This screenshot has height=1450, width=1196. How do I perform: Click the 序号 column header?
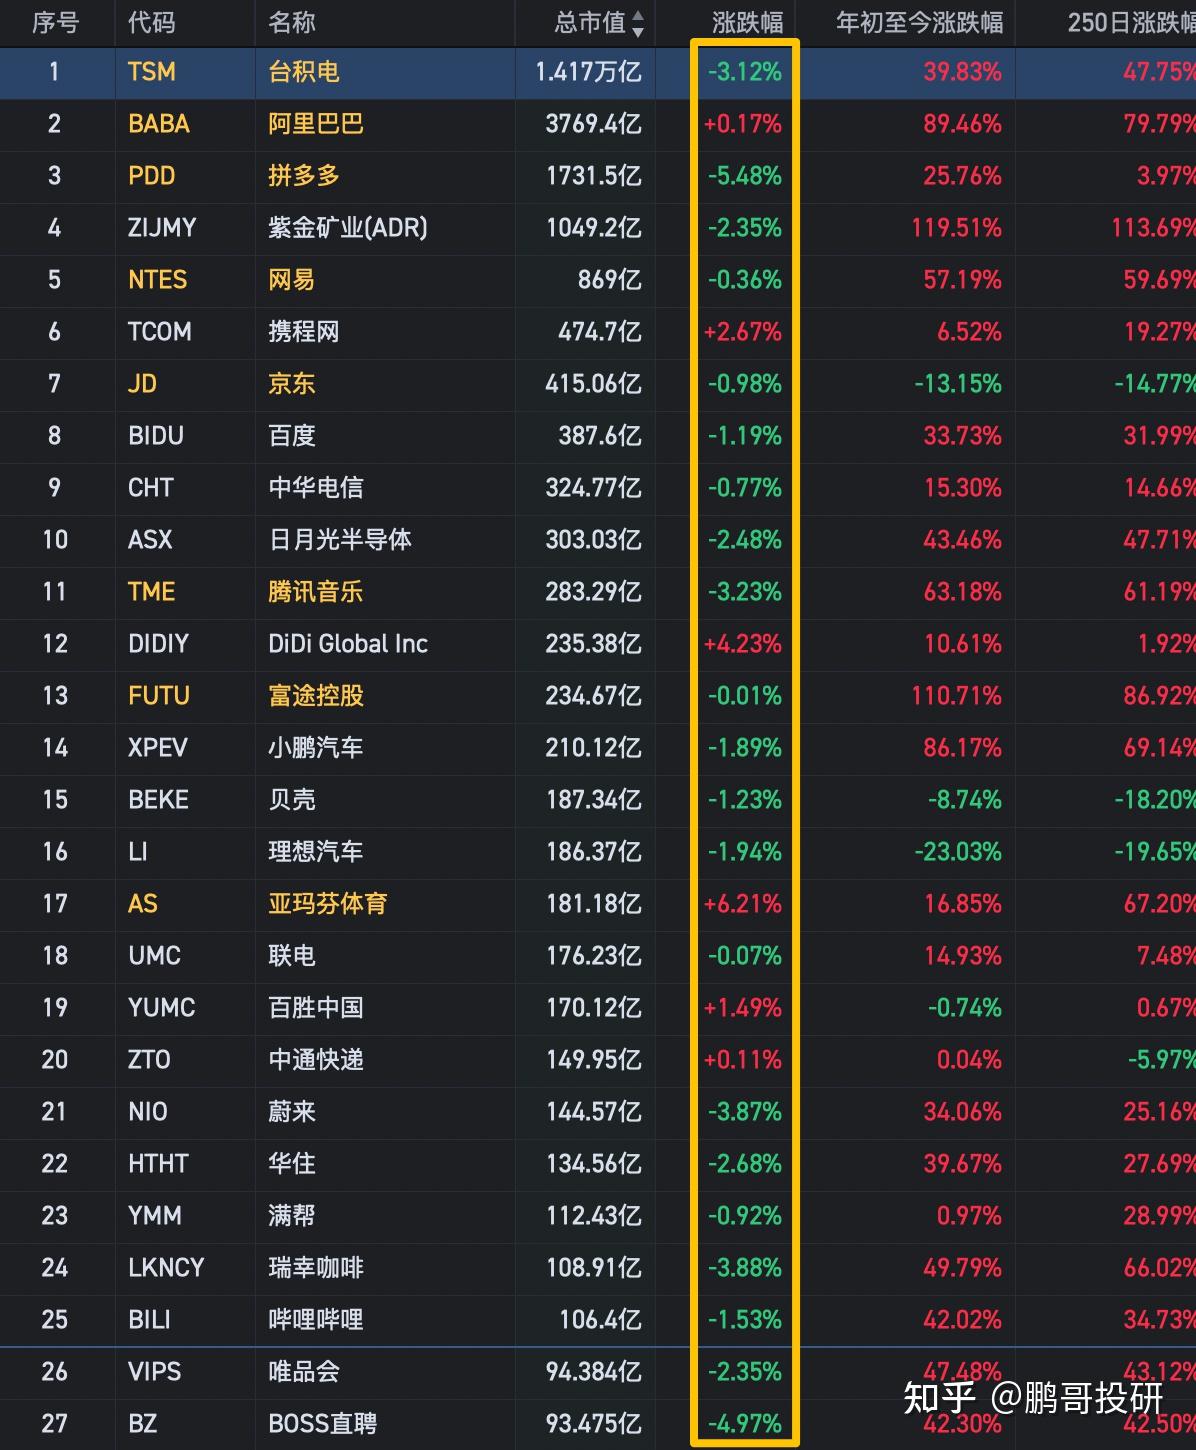pyautogui.click(x=55, y=22)
